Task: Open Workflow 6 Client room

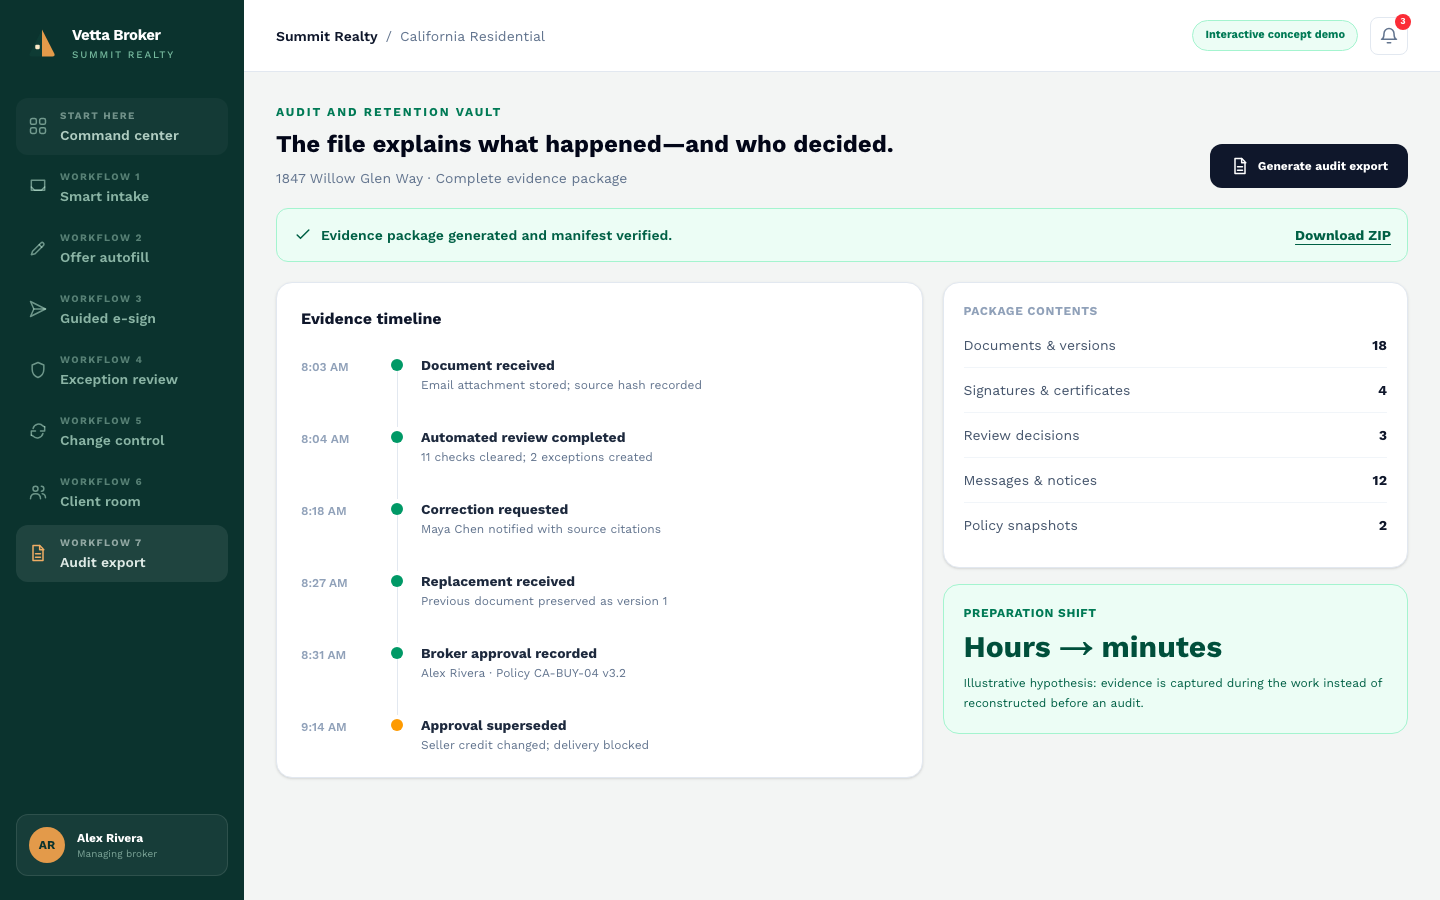Action: [122, 492]
